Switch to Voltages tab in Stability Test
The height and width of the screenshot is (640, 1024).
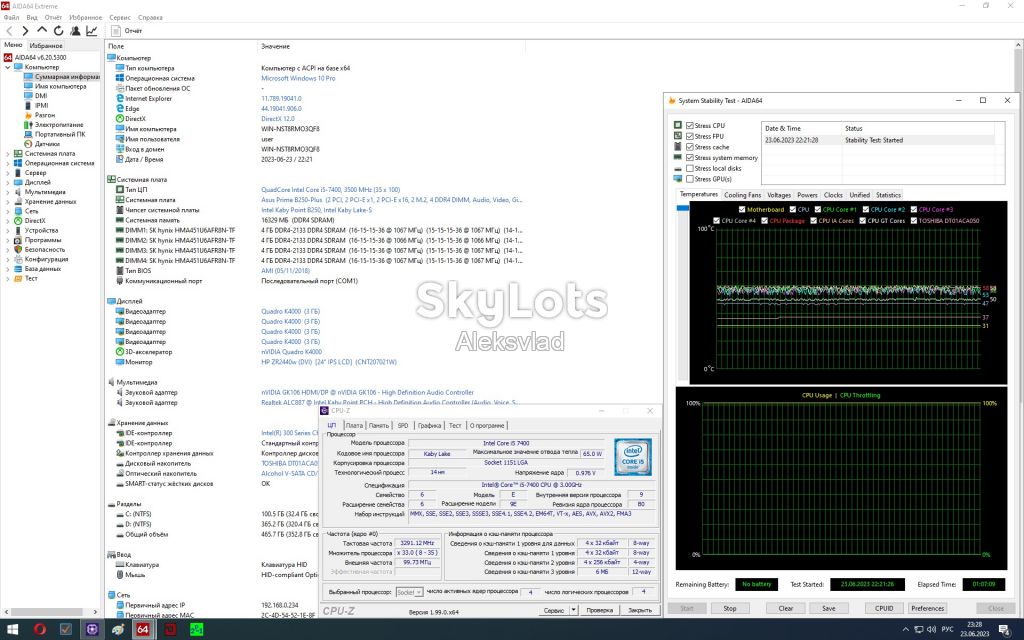point(778,195)
